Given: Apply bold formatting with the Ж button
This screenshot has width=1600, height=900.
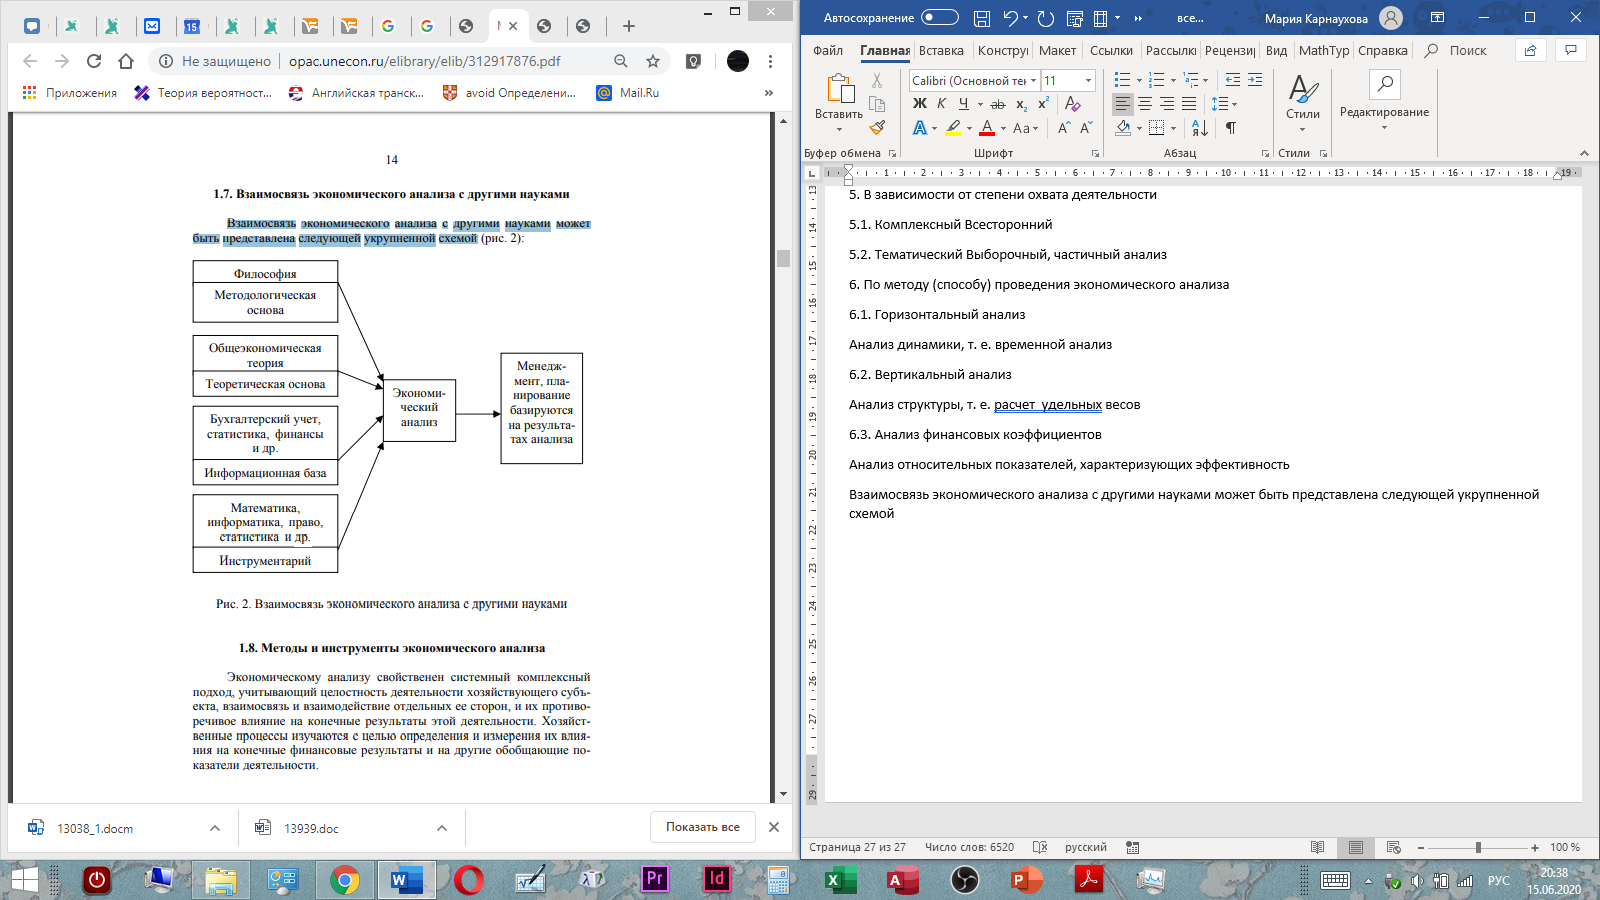Looking at the screenshot, I should click(920, 104).
